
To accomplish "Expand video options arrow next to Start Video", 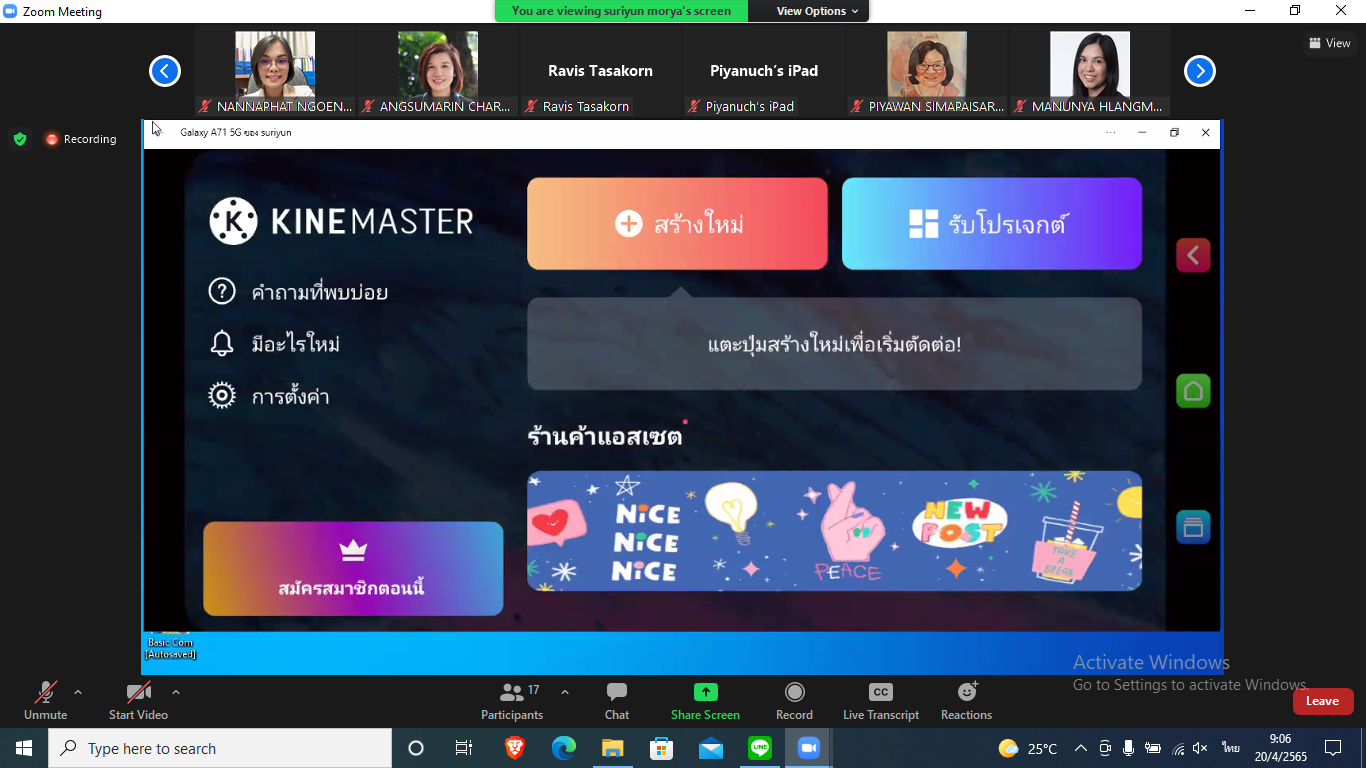I will (x=176, y=692).
